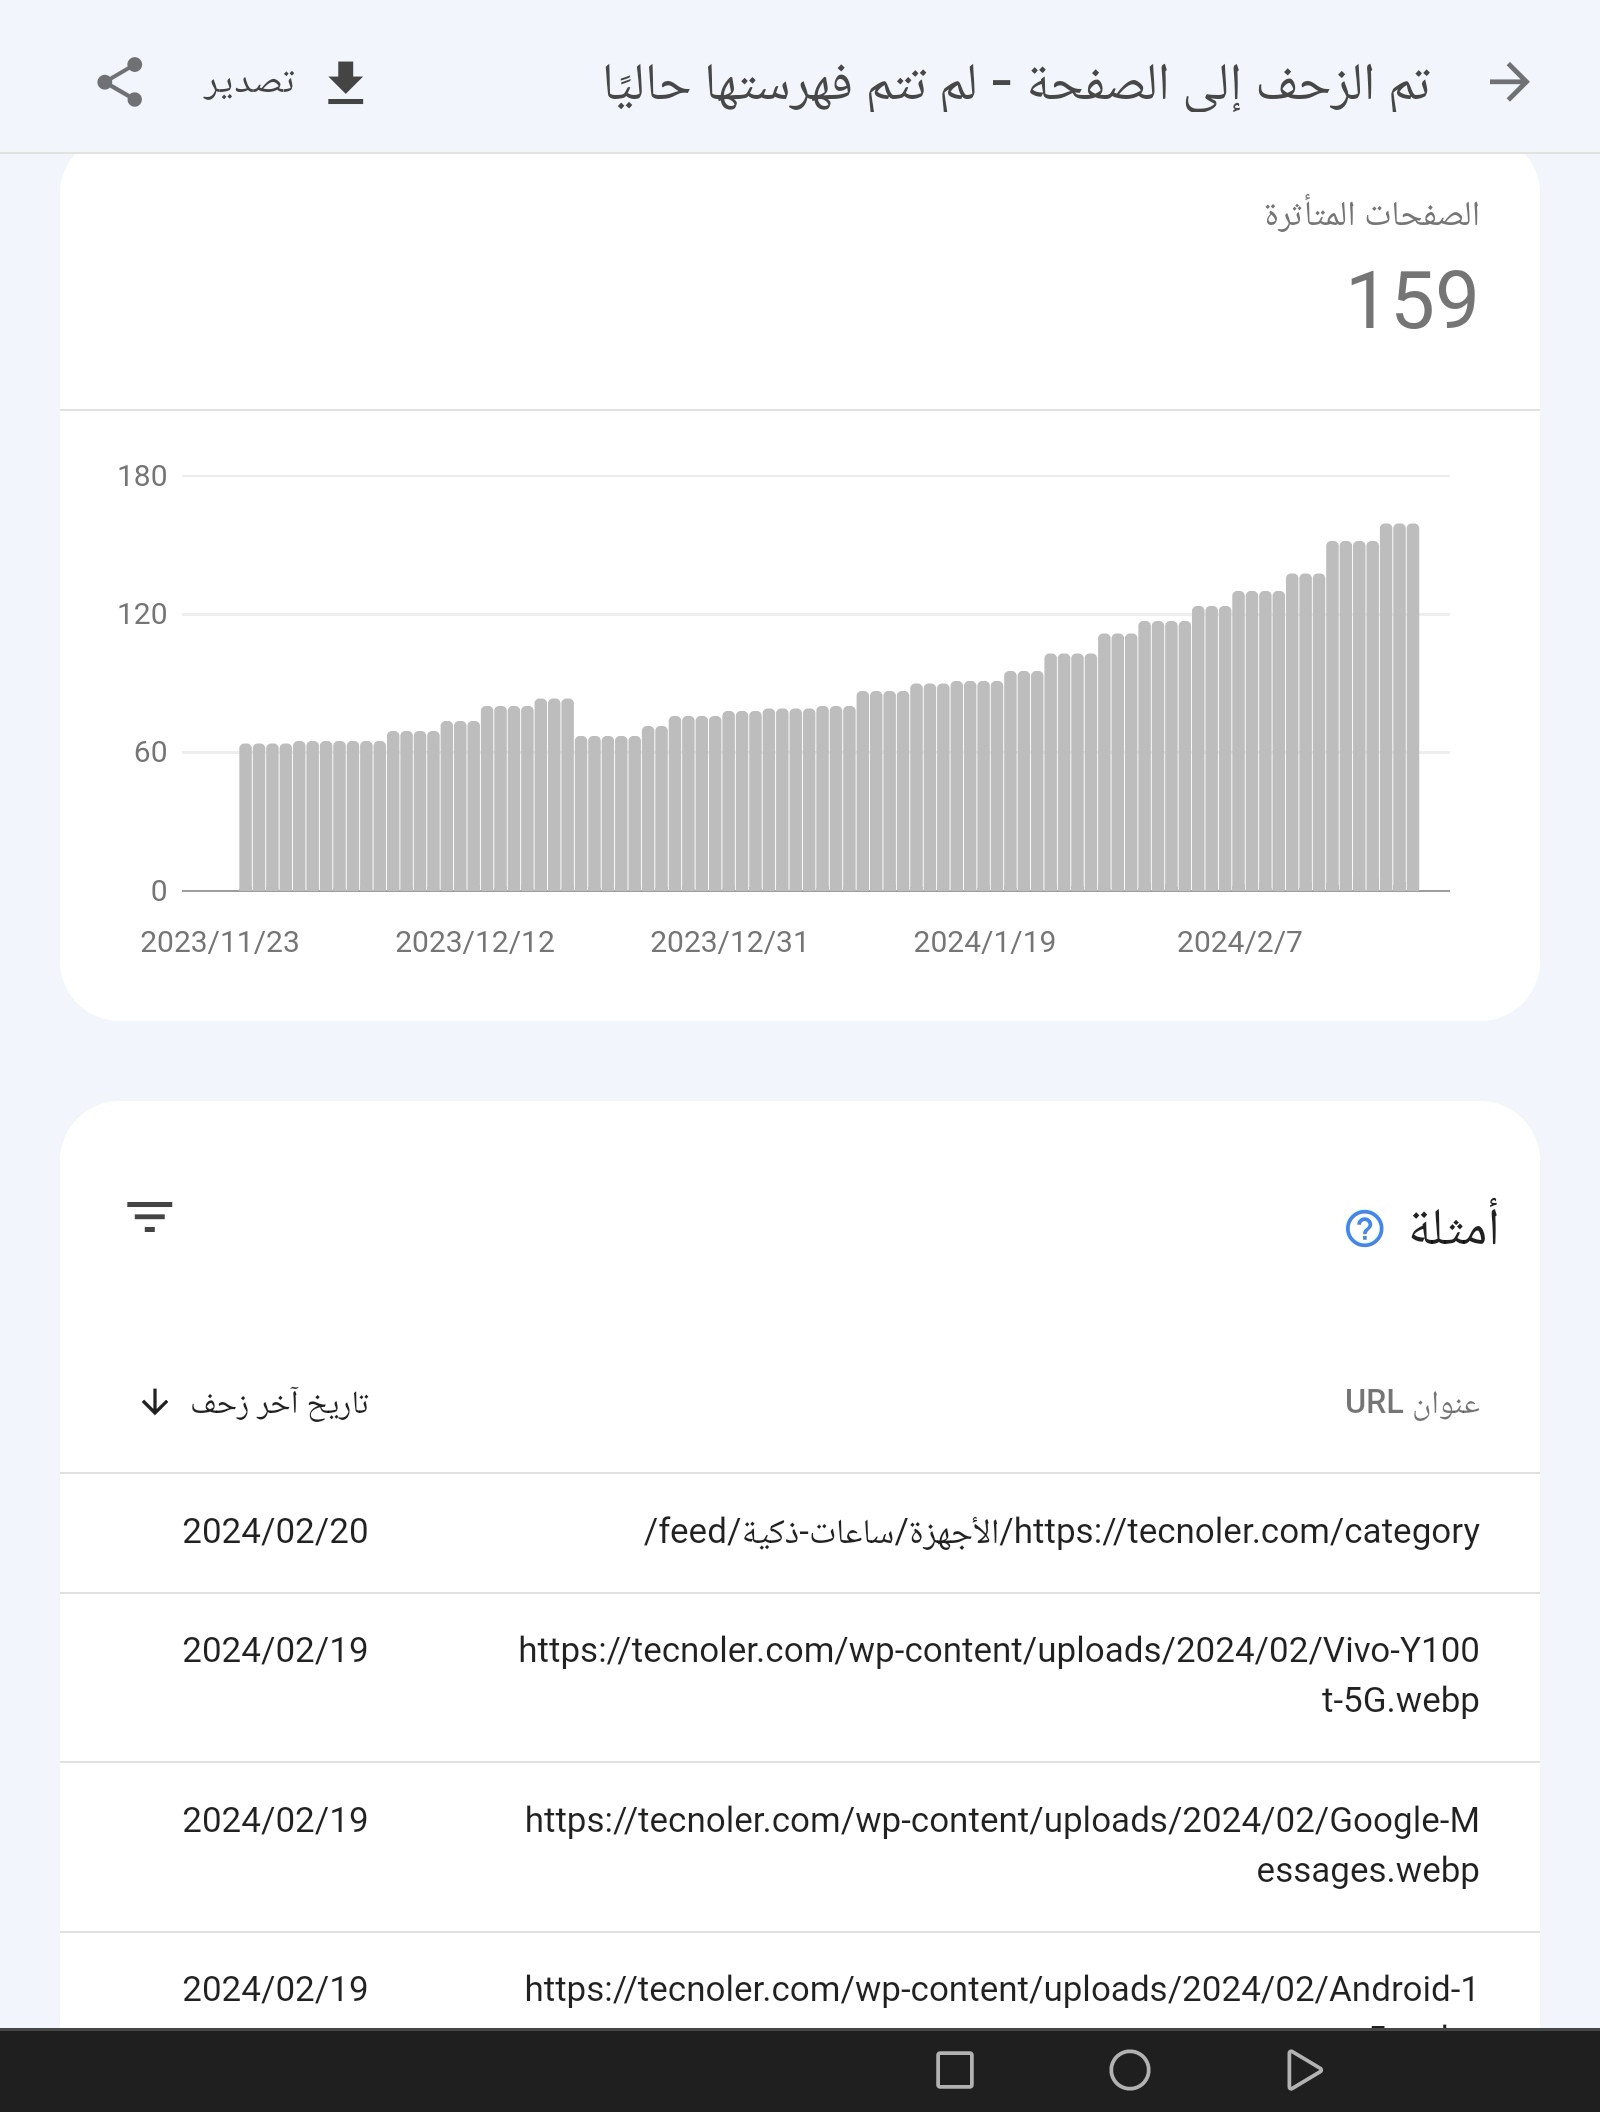Click the تصدير export label

pyautogui.click(x=249, y=82)
